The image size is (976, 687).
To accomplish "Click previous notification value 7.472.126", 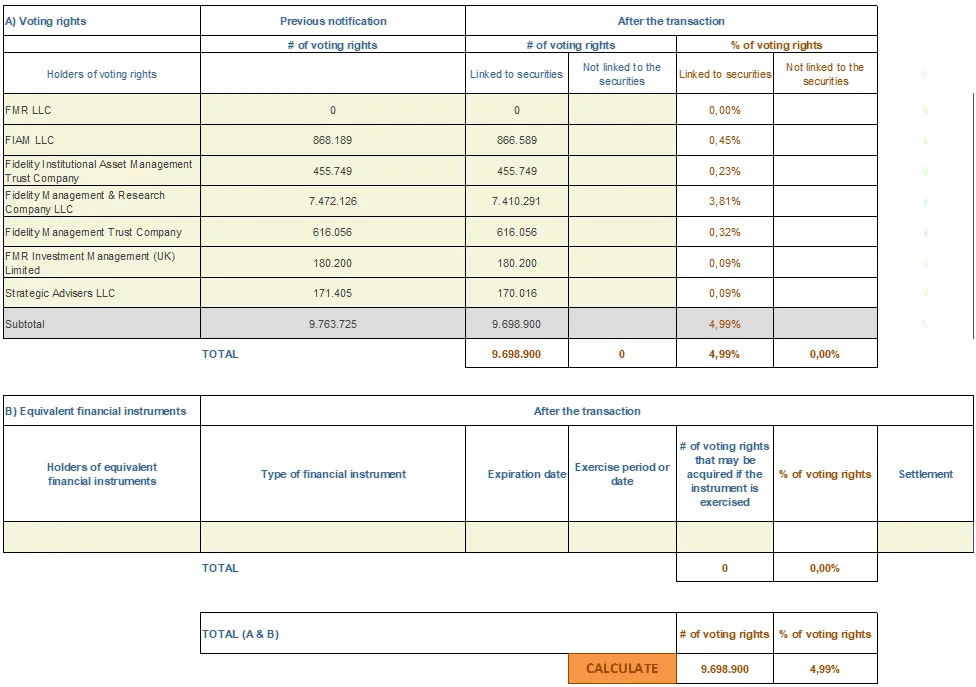I will point(332,201).
